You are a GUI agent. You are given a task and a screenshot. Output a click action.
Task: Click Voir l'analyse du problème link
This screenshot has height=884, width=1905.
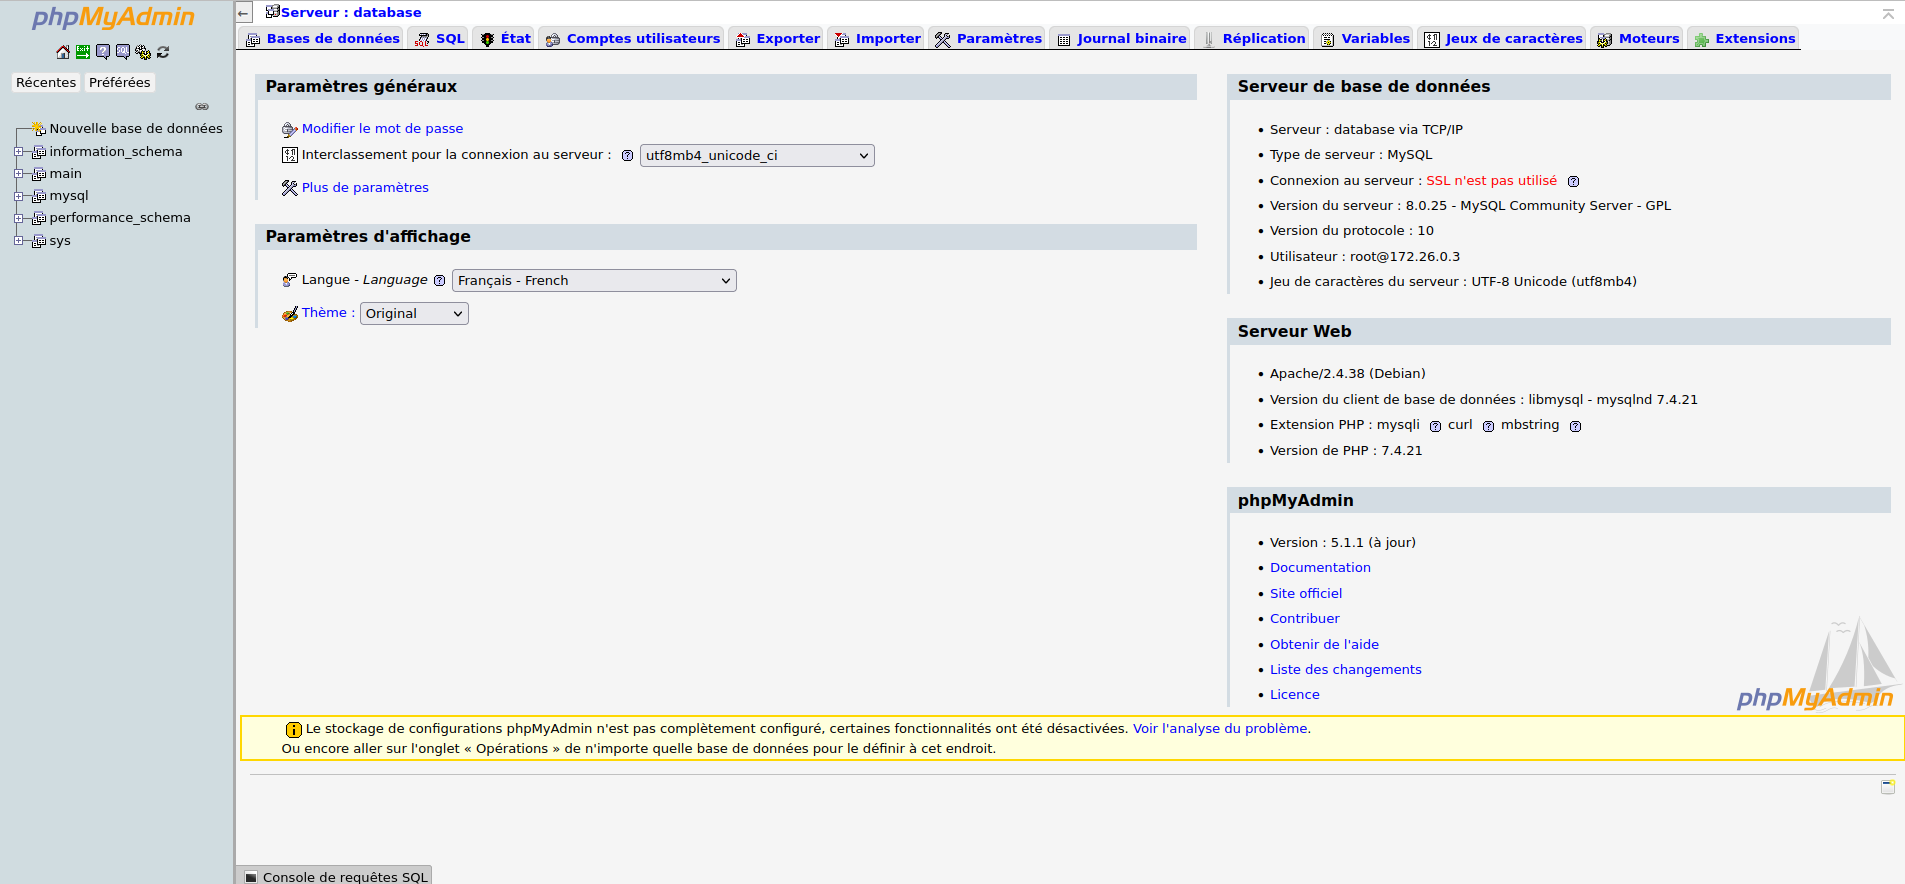pyautogui.click(x=1219, y=729)
